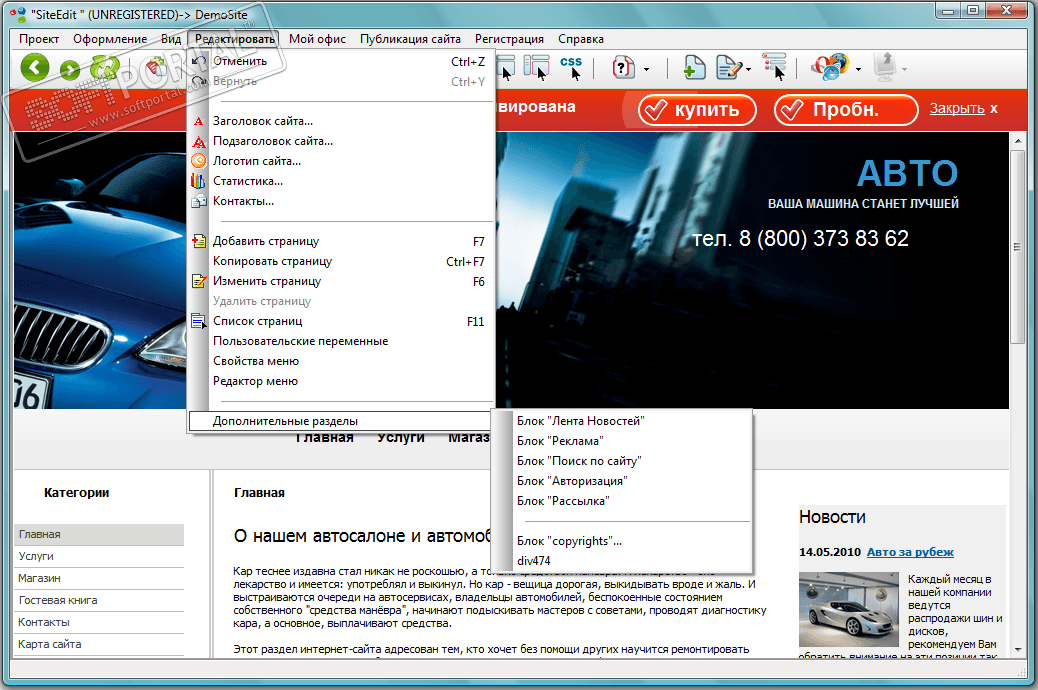
Task: Select Карта сайта in Категории sidebar
Action: pyautogui.click(x=99, y=644)
